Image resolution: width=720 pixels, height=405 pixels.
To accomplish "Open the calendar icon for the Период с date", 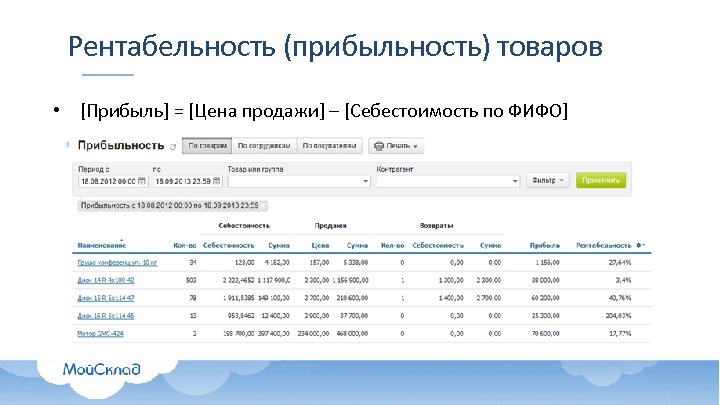I will 142,181.
